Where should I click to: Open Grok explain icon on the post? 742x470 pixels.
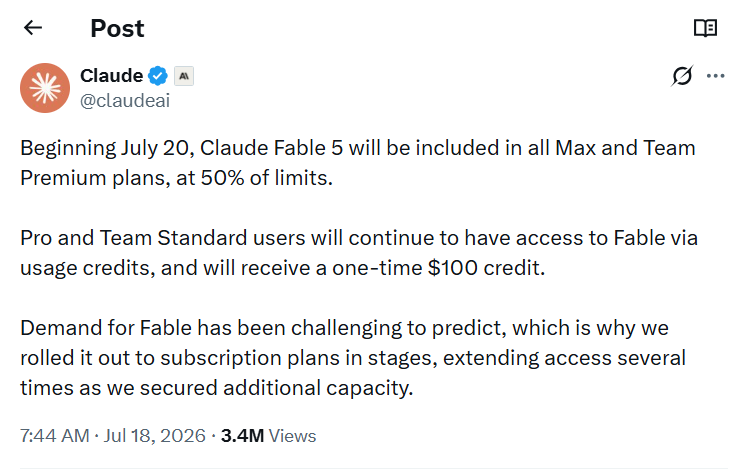point(682,76)
